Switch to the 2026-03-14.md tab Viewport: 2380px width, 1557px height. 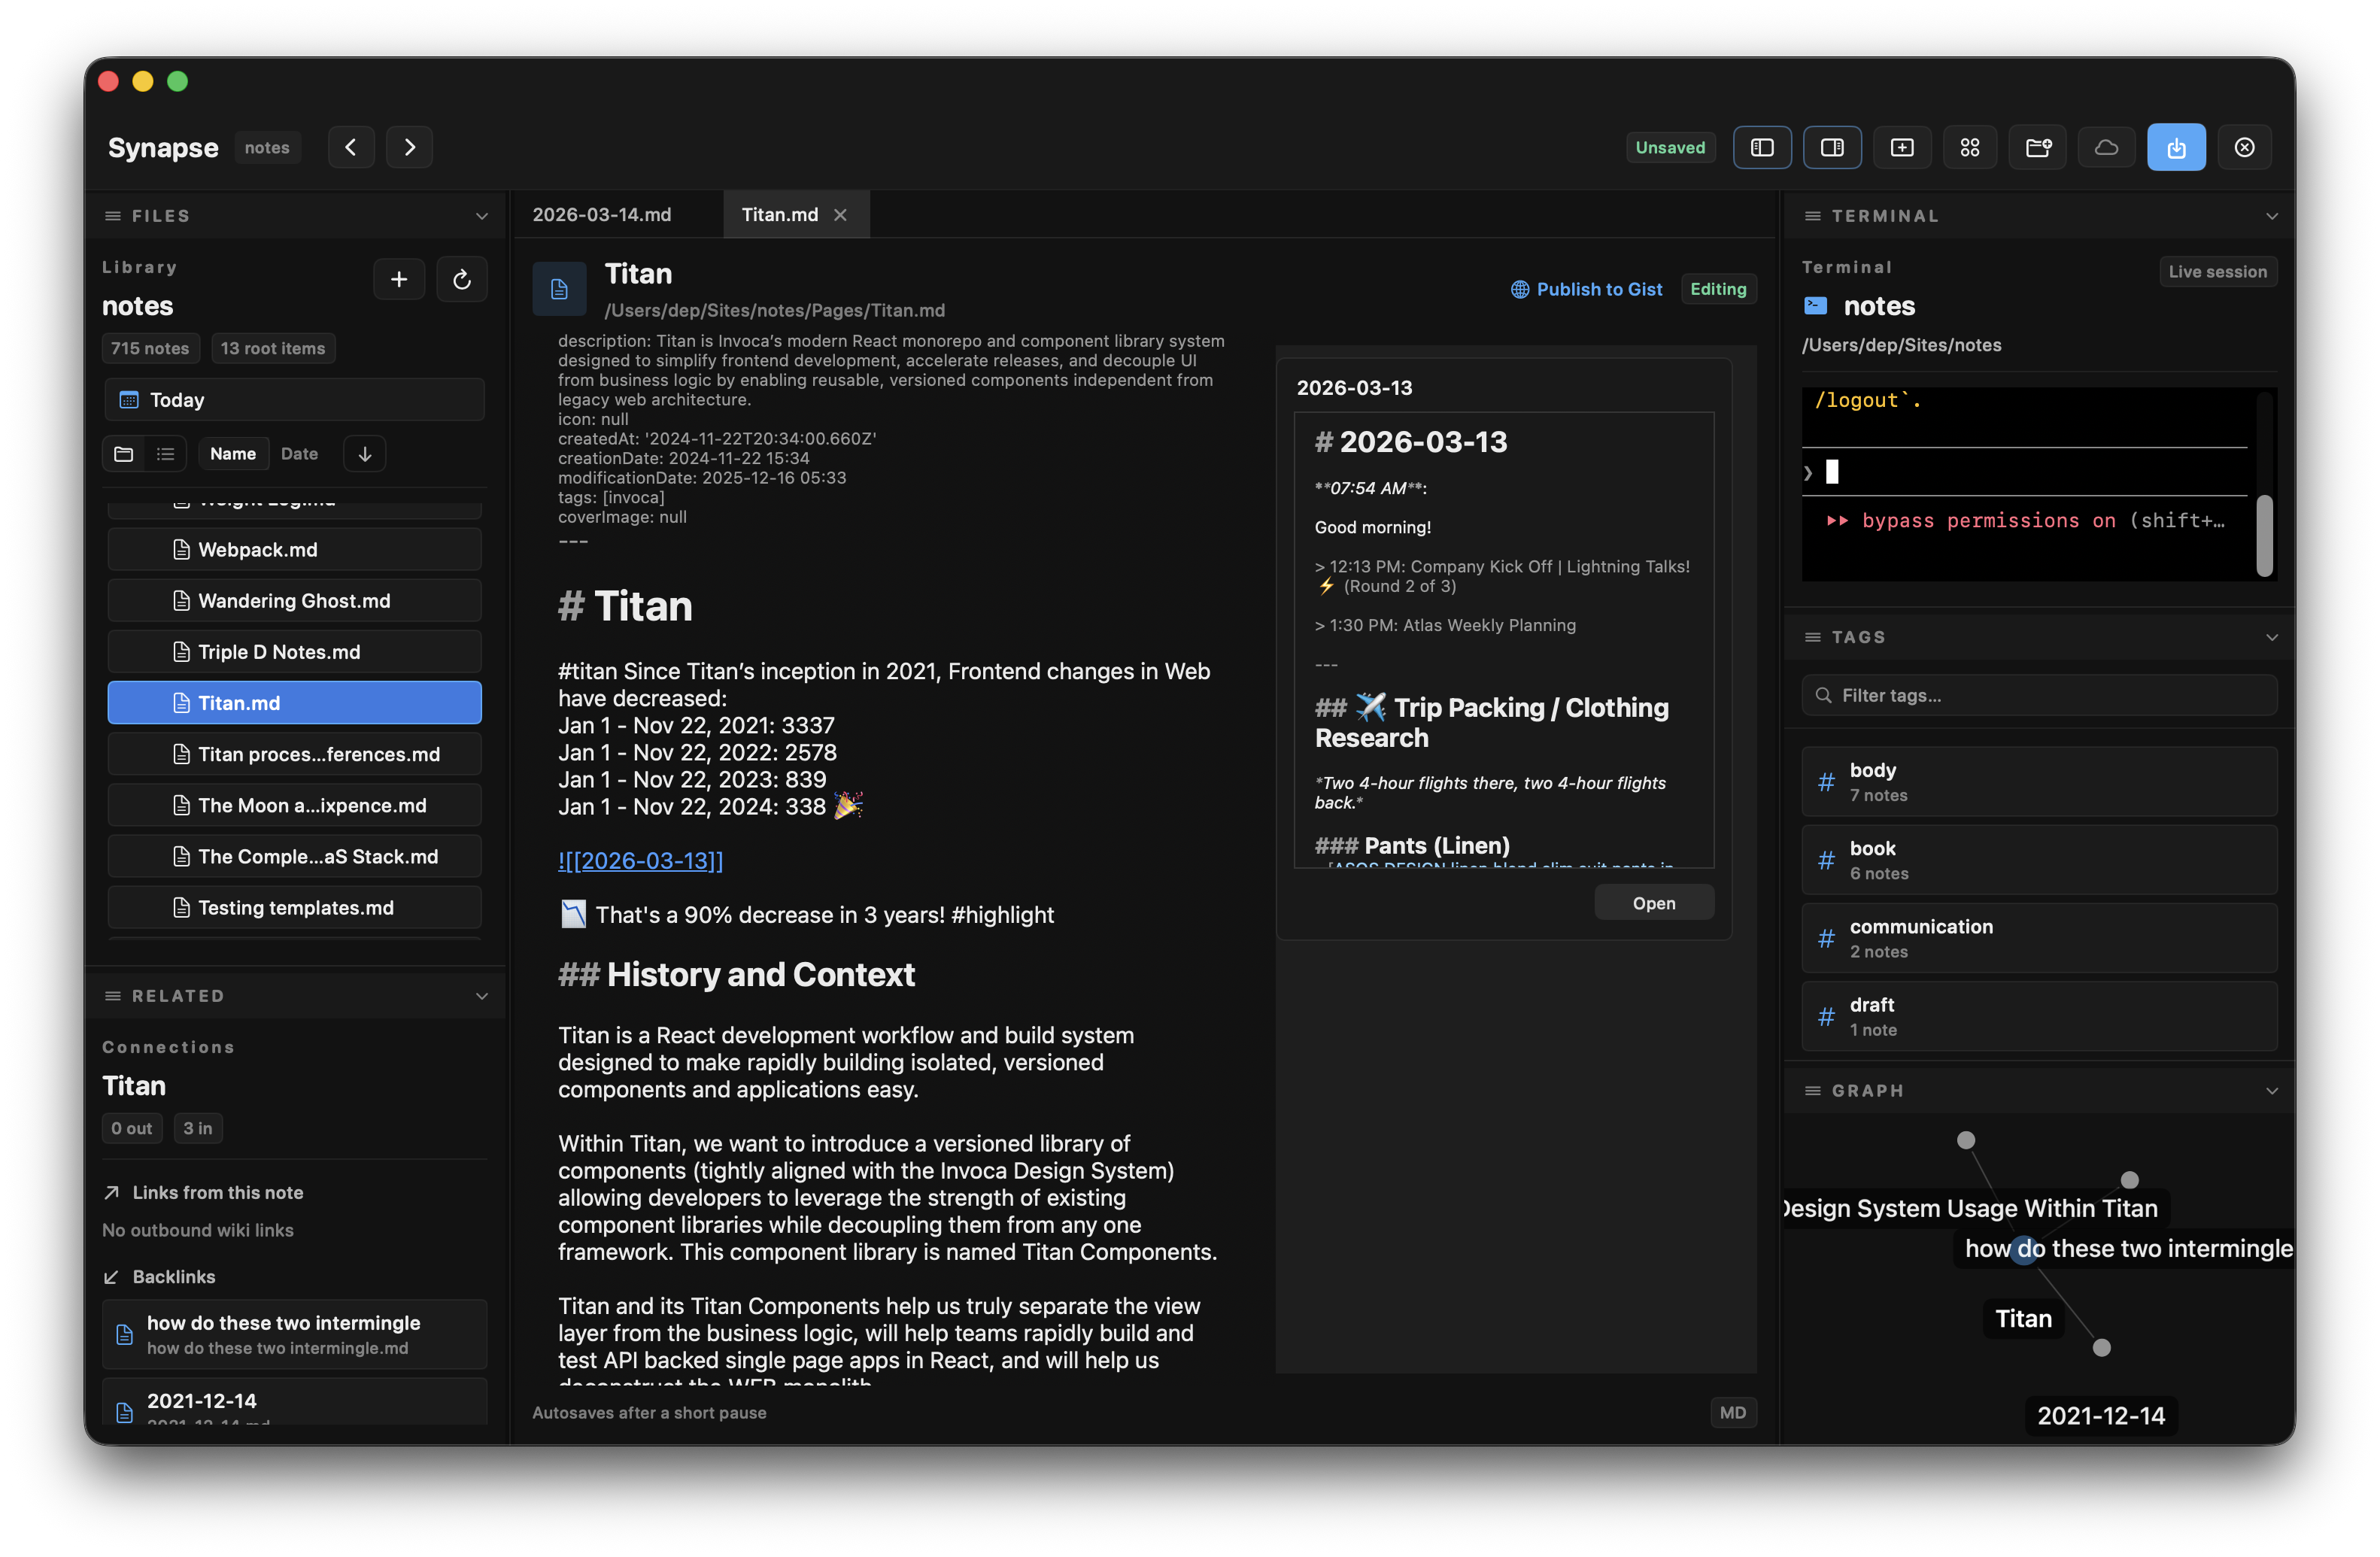(x=602, y=215)
